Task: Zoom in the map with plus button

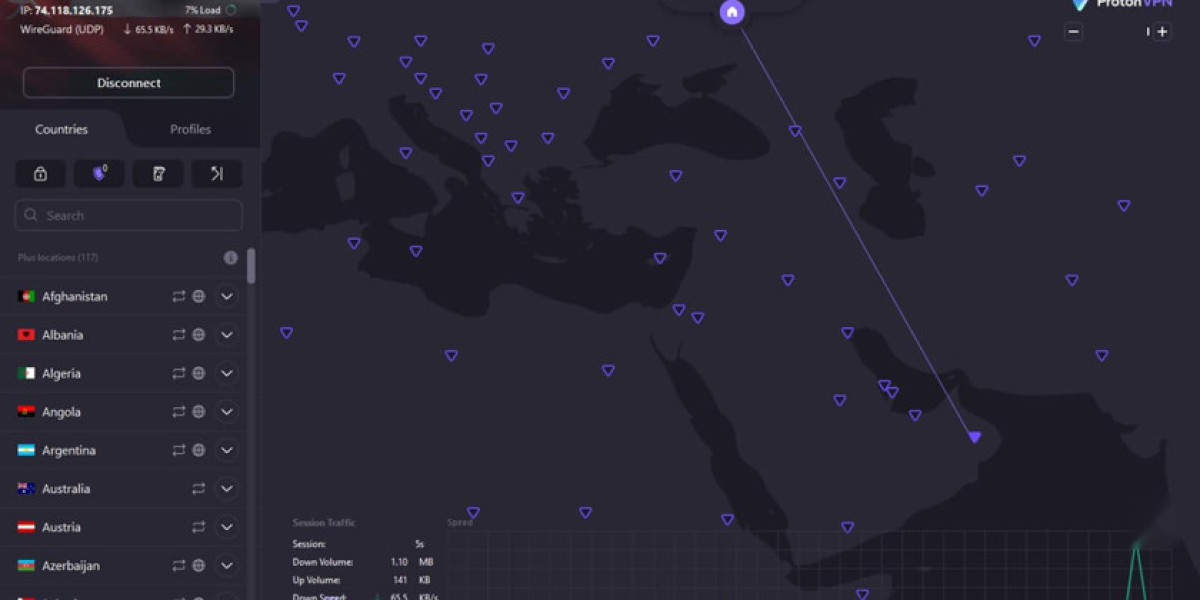Action: (x=1162, y=32)
